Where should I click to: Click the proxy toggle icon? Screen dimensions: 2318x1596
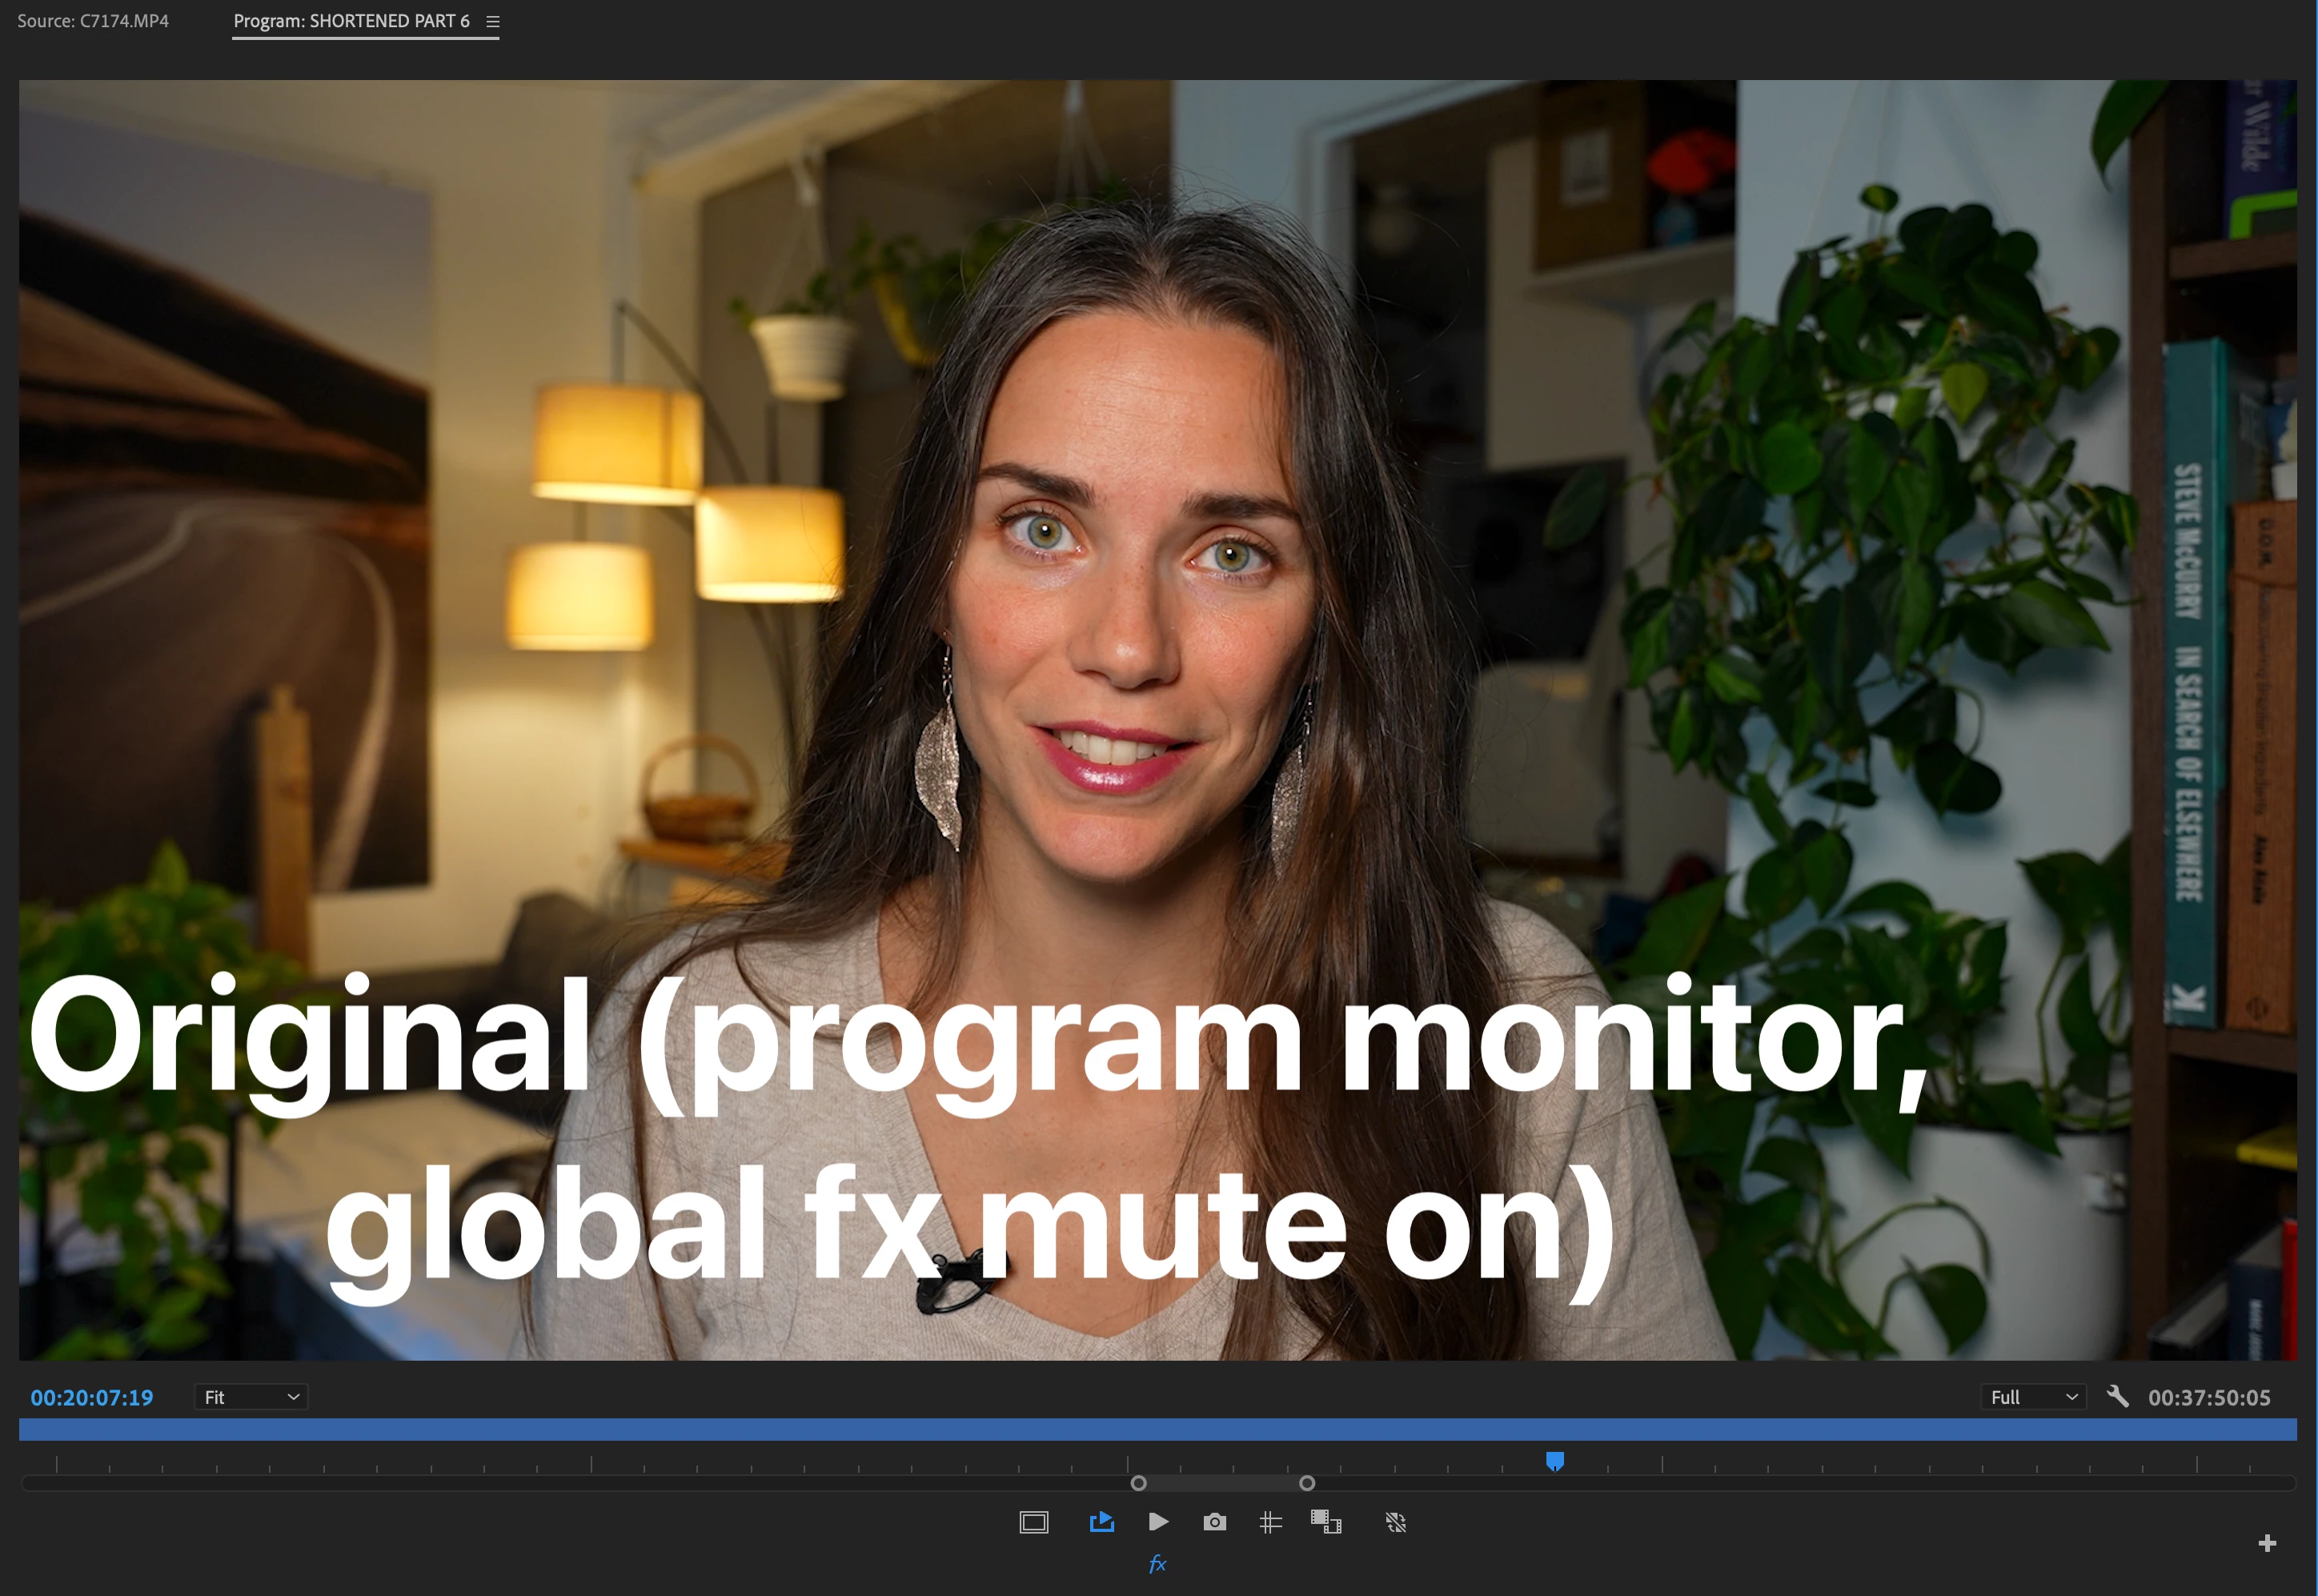coord(1396,1522)
